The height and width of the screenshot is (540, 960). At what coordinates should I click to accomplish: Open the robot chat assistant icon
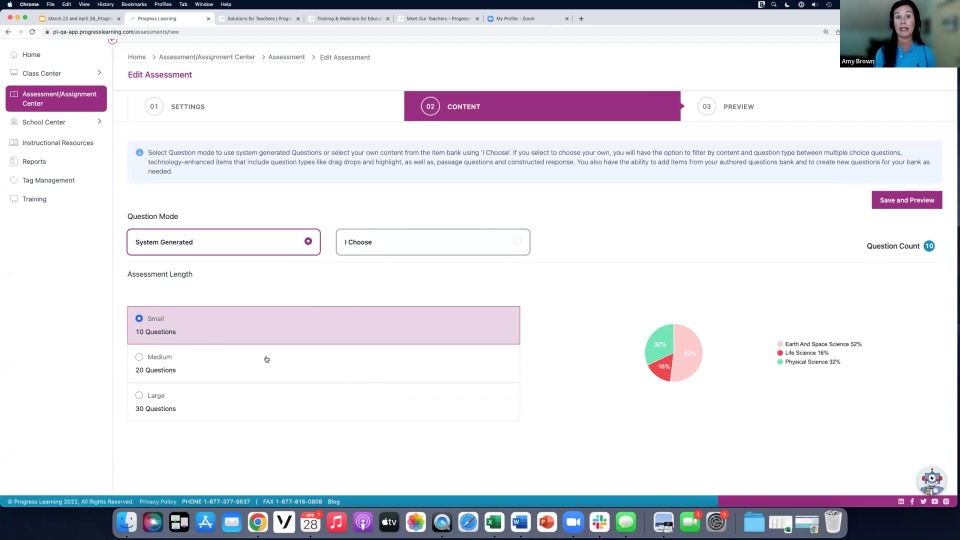(931, 481)
